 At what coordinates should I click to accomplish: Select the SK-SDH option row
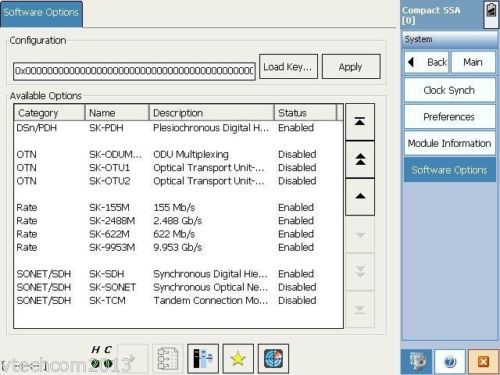click(178, 274)
